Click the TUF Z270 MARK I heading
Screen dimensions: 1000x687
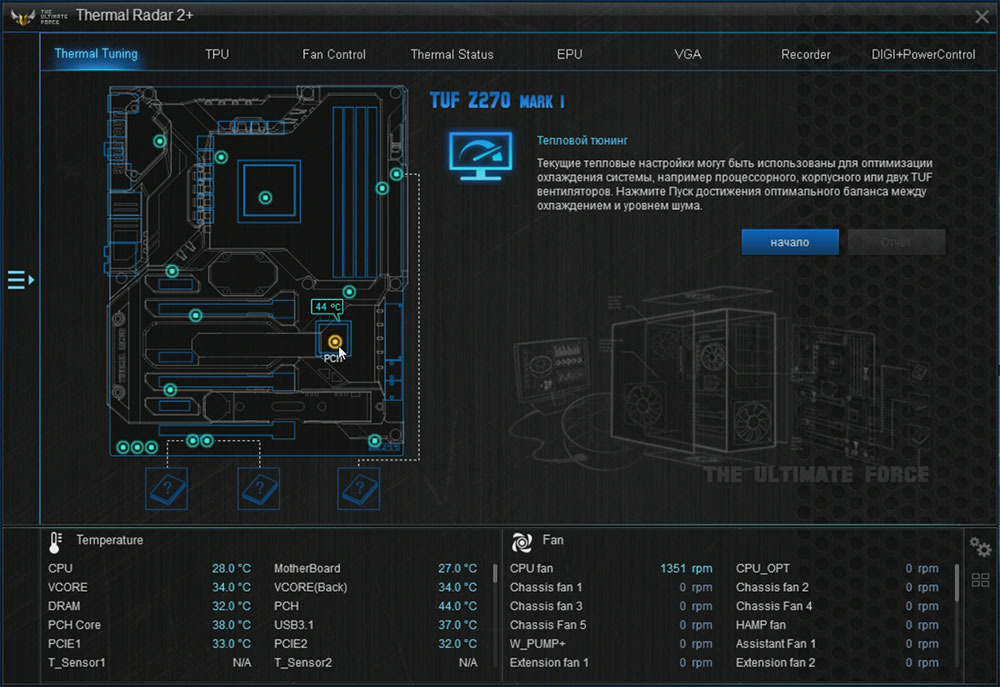[x=497, y=101]
